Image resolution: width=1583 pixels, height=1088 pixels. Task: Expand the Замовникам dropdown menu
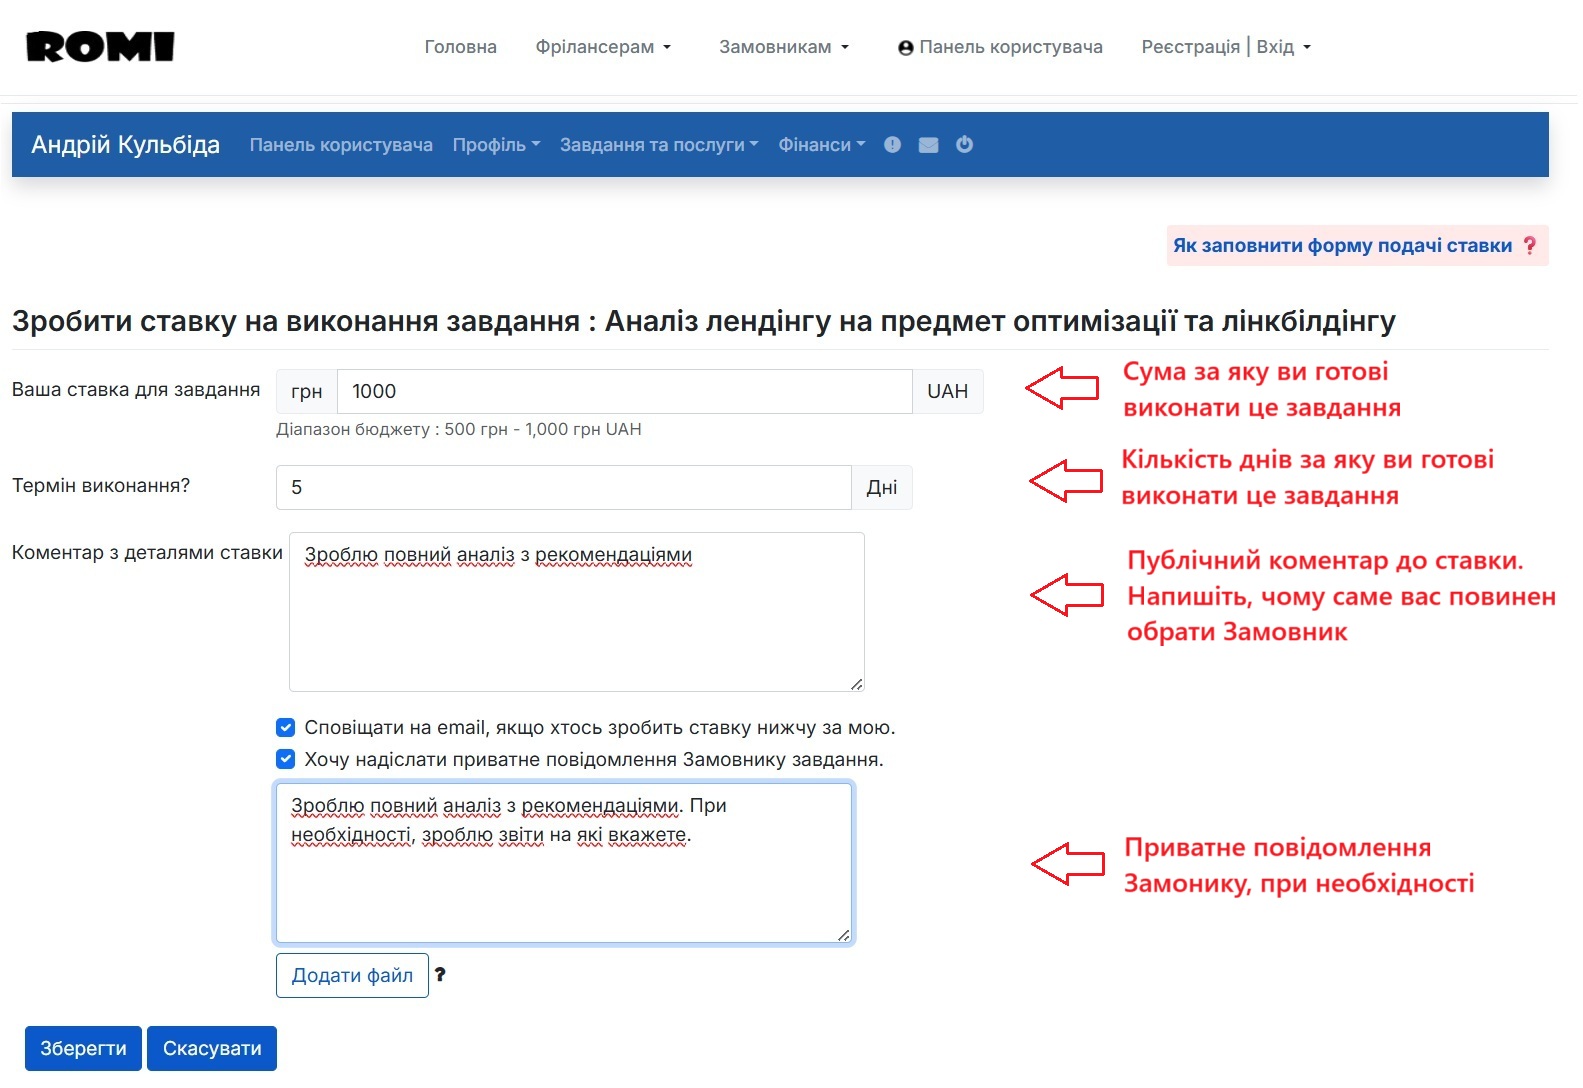pos(783,47)
